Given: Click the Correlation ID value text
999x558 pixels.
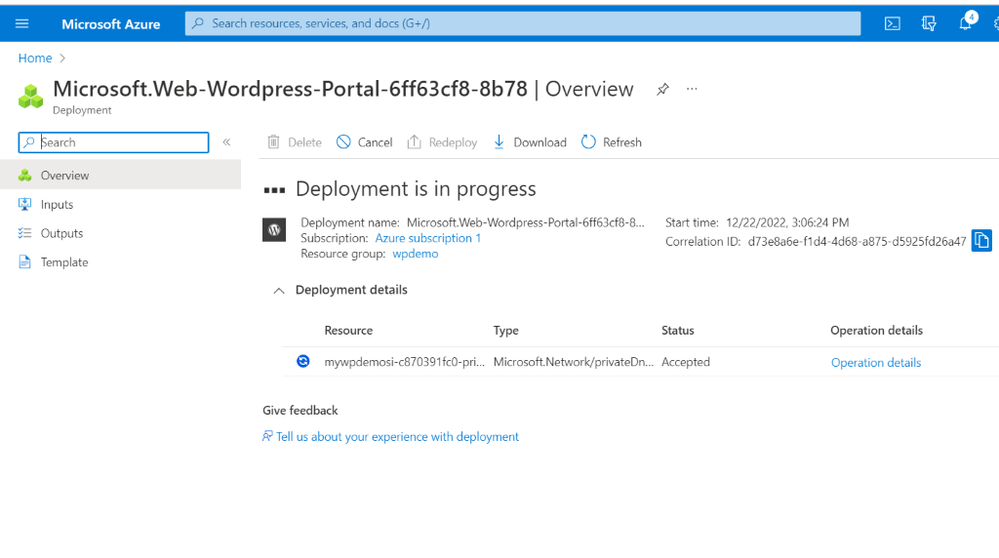Looking at the screenshot, I should pyautogui.click(x=857, y=241).
